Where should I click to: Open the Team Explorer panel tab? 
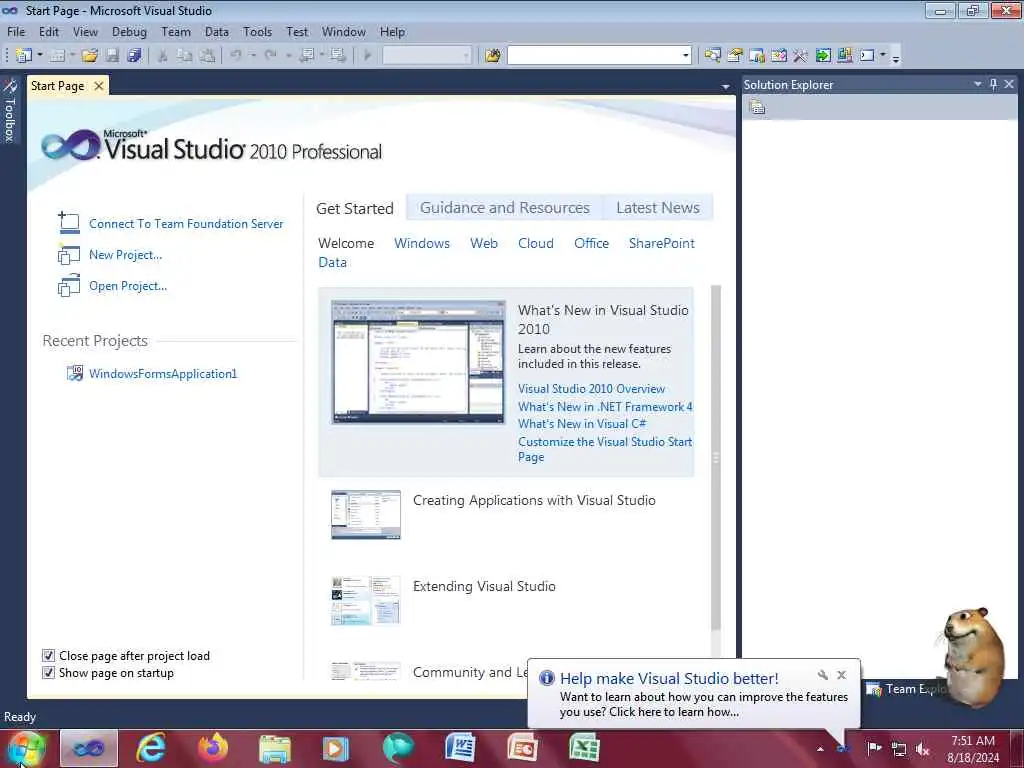[908, 689]
